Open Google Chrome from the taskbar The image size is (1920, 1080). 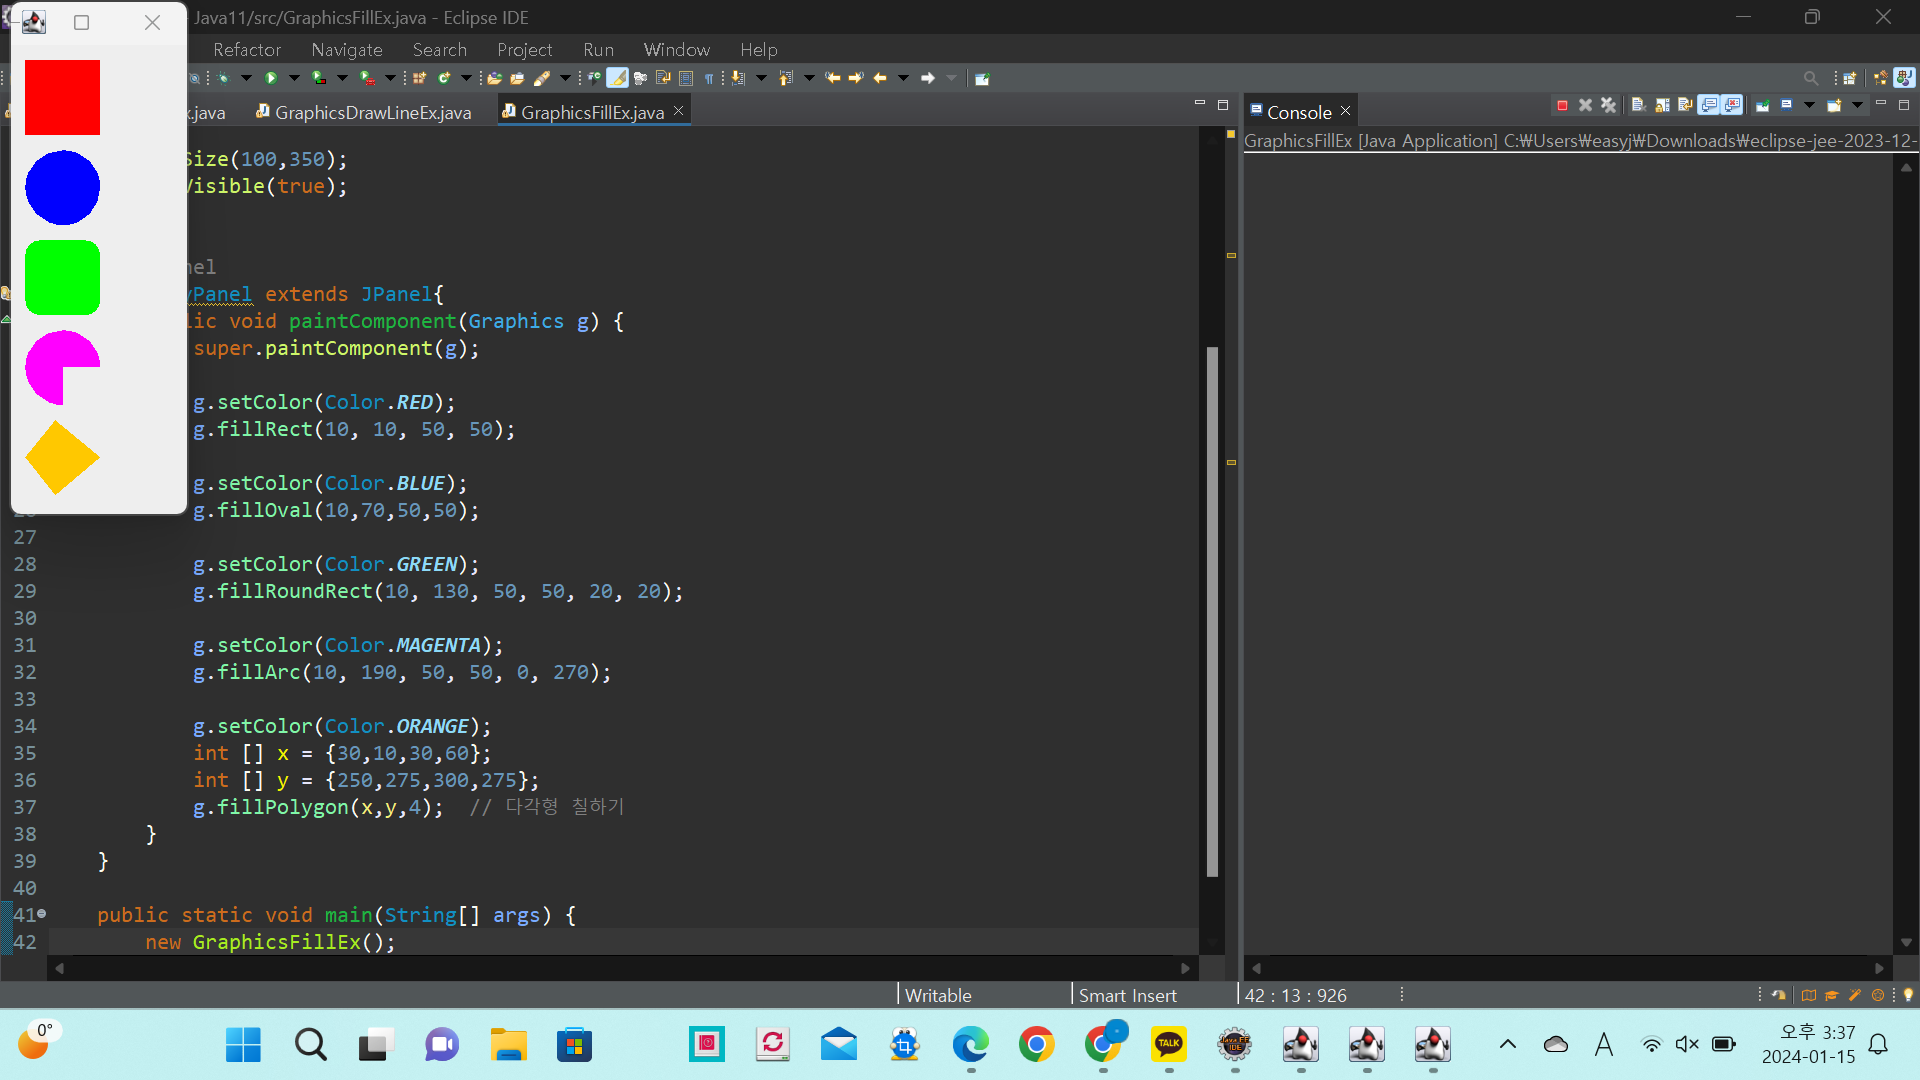(x=1036, y=1045)
